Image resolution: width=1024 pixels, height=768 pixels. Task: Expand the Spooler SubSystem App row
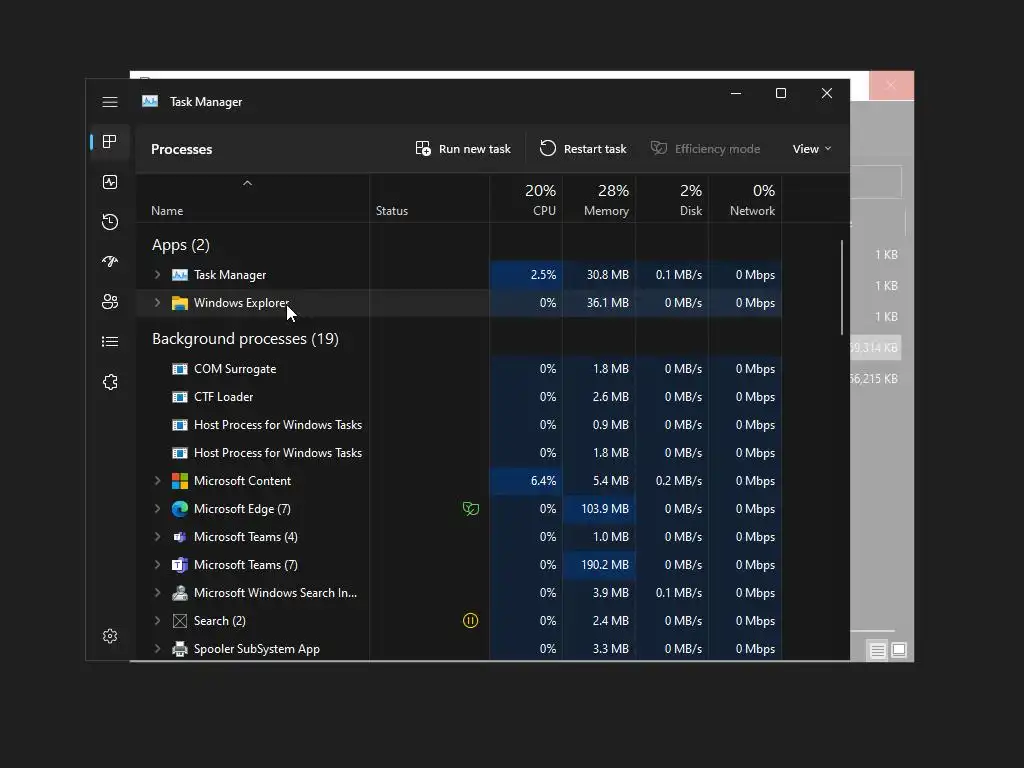157,648
